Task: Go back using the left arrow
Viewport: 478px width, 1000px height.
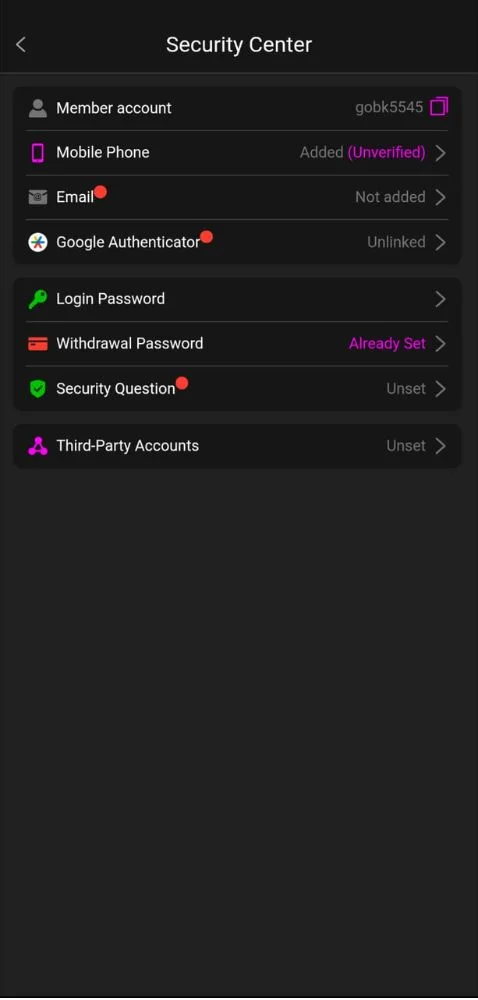Action: pyautogui.click(x=21, y=45)
